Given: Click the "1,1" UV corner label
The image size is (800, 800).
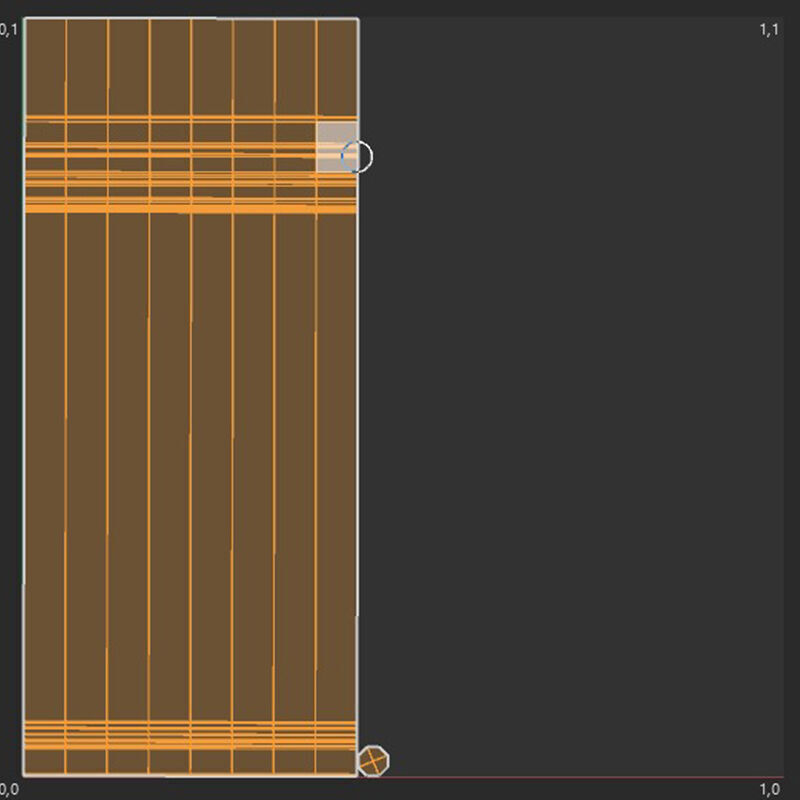Looking at the screenshot, I should click(x=769, y=30).
